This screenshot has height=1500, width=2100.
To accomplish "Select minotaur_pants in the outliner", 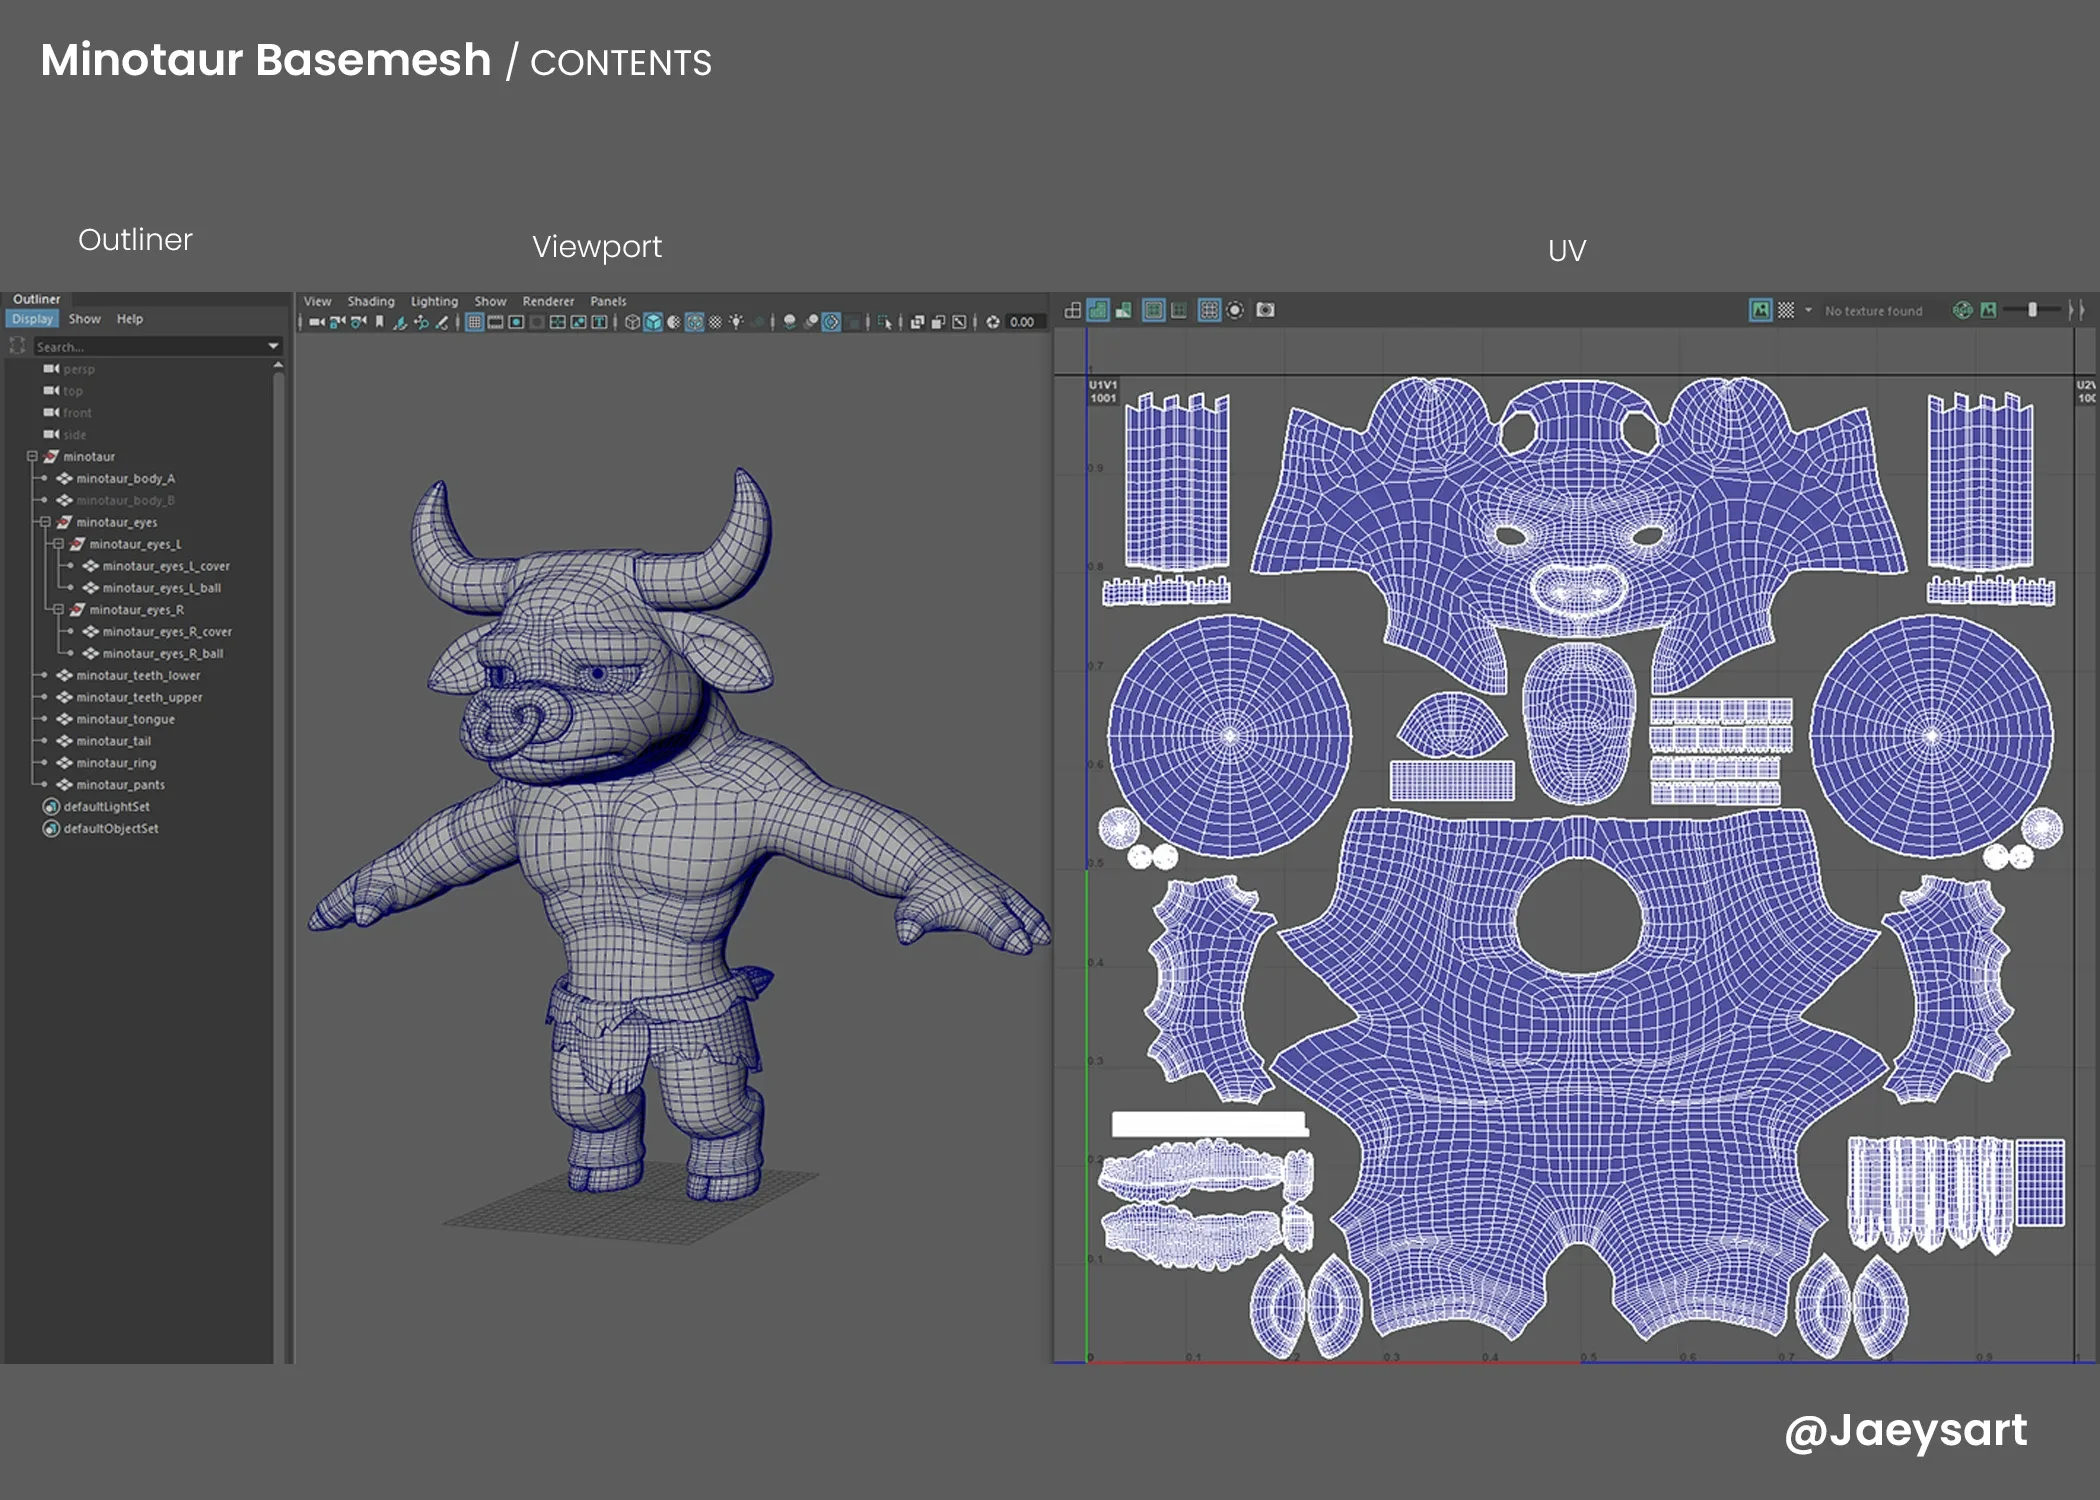I will 120,785.
